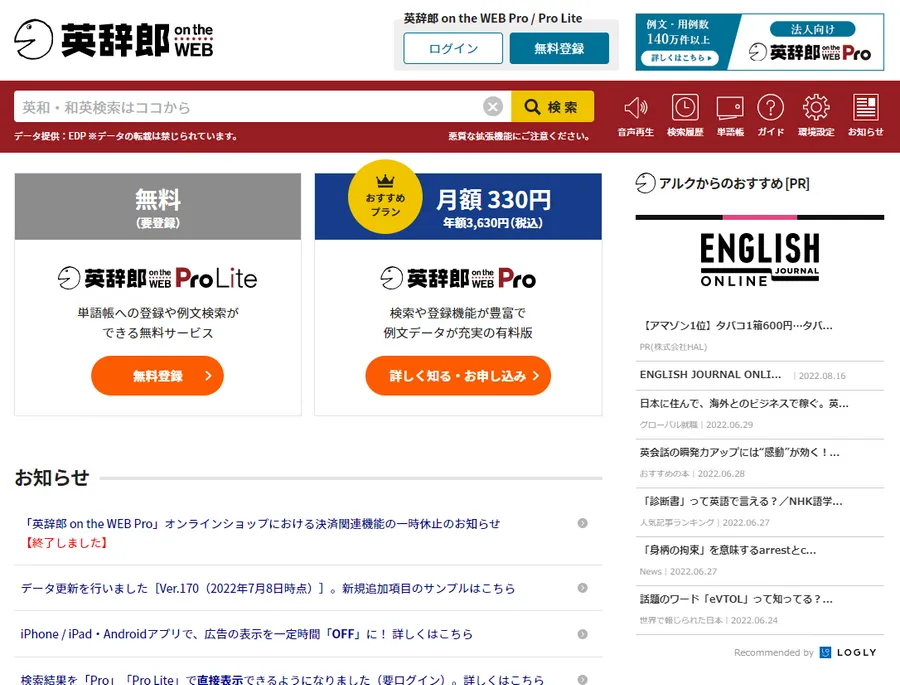The image size is (900, 685).
Task: Open the お知らせ news icon
Action: point(865,108)
